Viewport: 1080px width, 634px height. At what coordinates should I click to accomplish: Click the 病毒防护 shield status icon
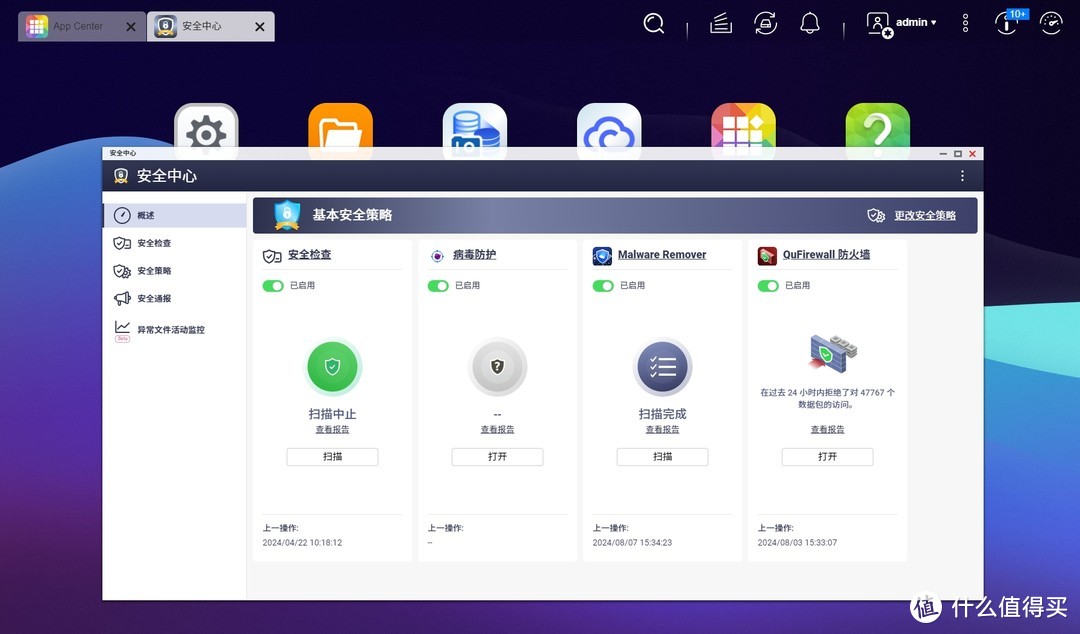[x=497, y=366]
